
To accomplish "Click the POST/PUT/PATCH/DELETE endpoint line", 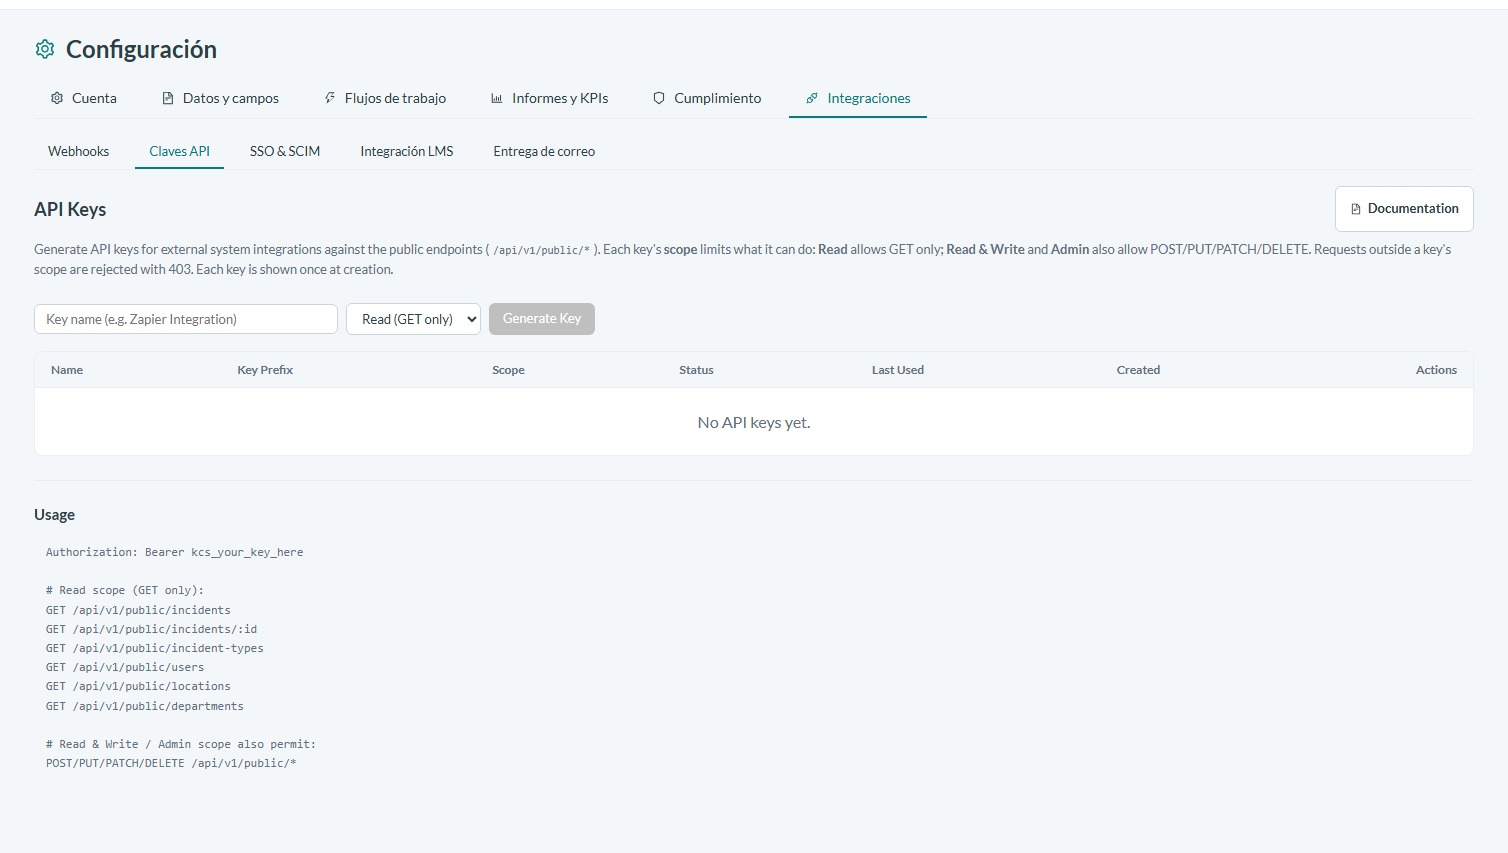I will (171, 763).
